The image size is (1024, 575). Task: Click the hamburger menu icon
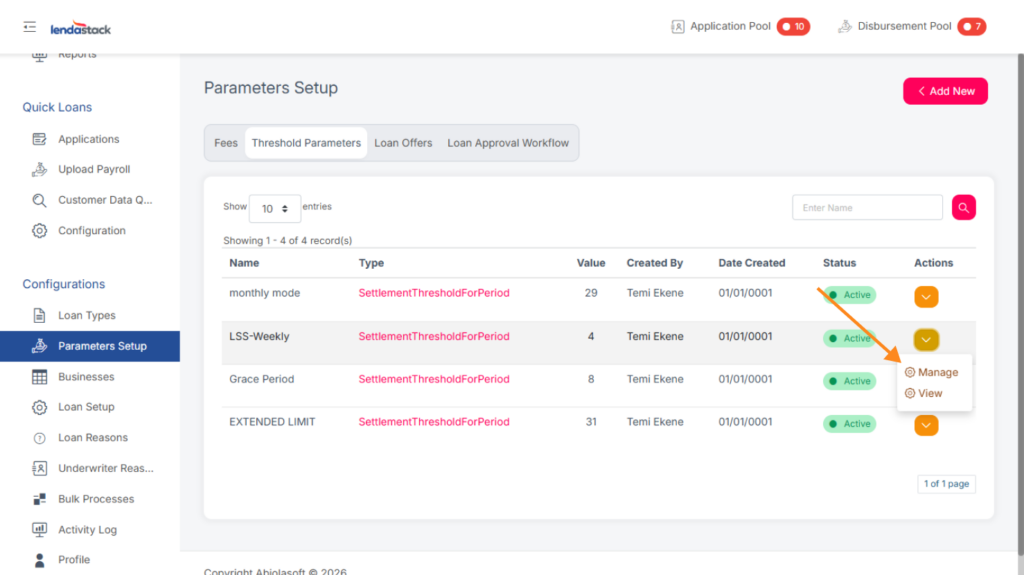(x=30, y=27)
